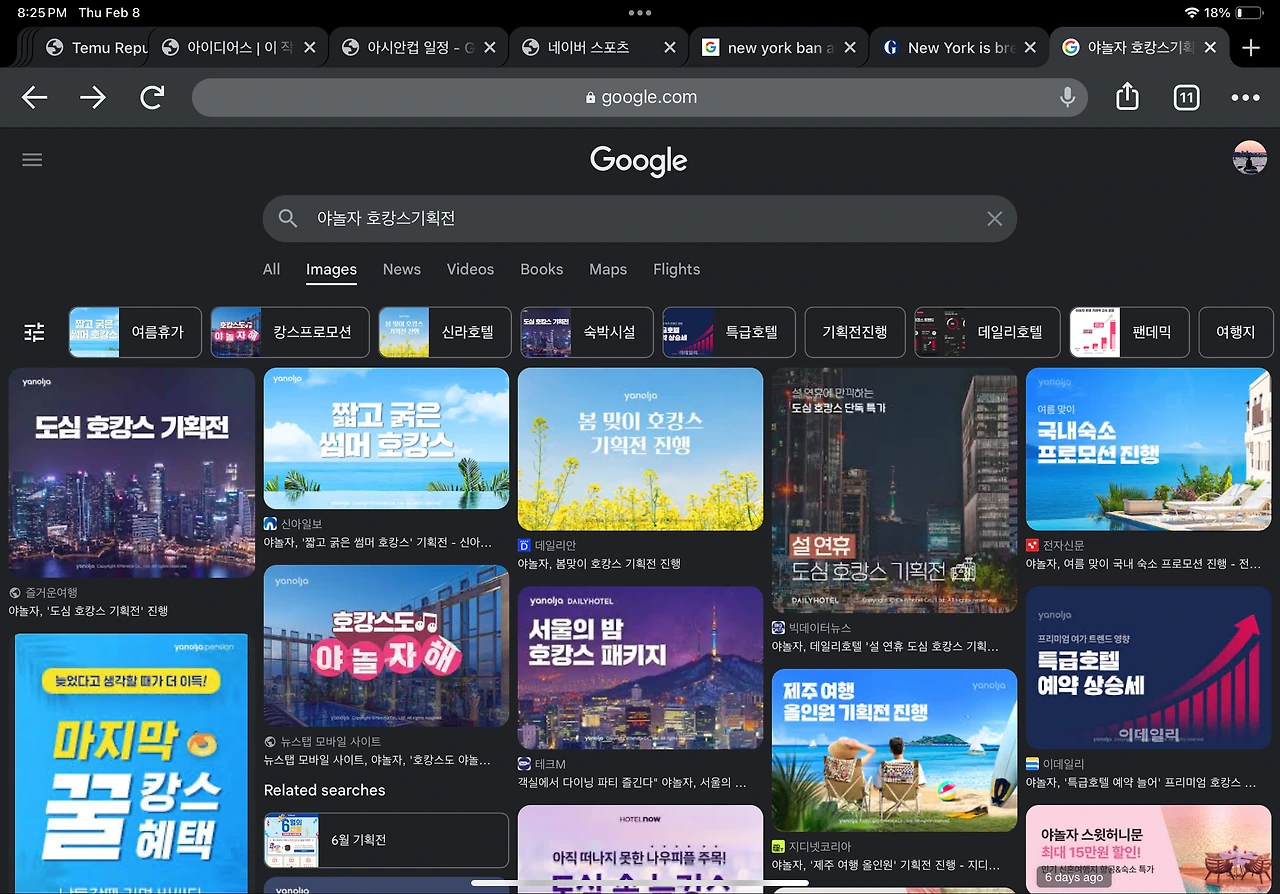Filter images by 여름휴가 chip
The width and height of the screenshot is (1280, 894).
click(135, 332)
